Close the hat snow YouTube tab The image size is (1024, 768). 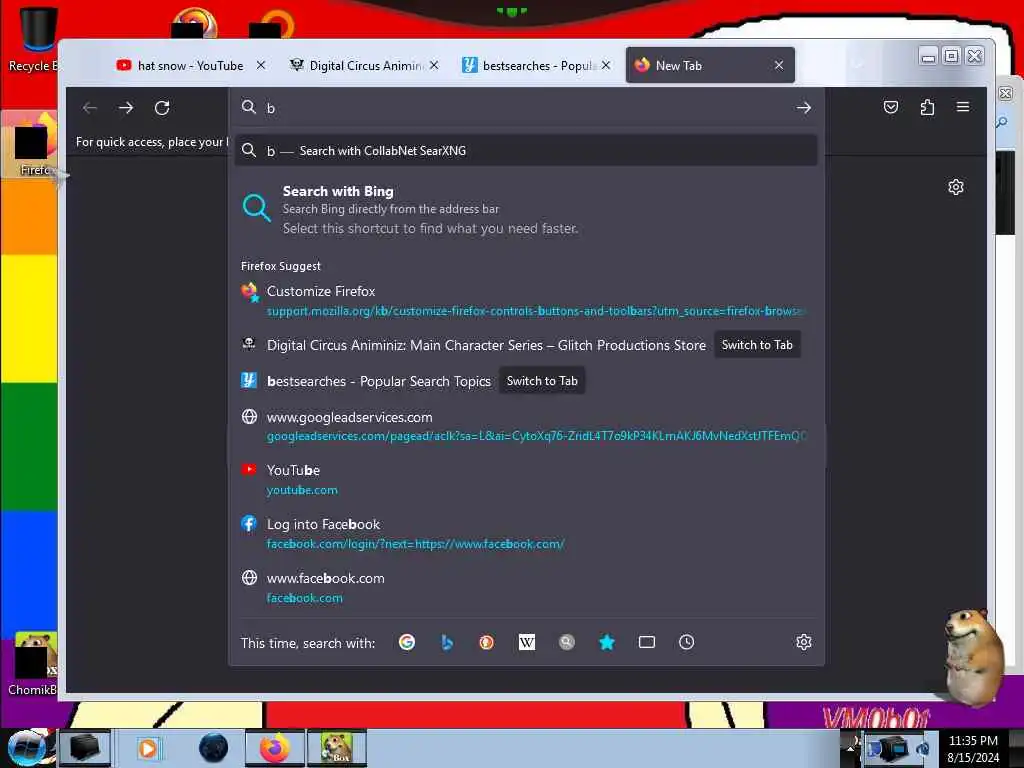click(261, 65)
